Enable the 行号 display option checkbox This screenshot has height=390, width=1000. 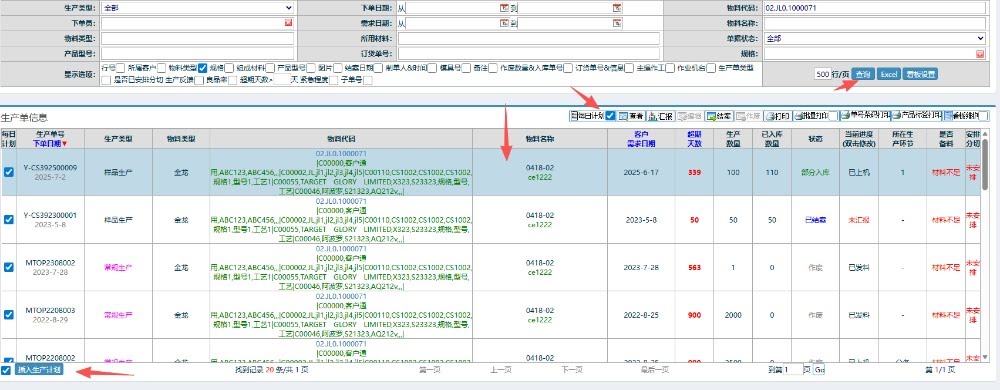121,68
